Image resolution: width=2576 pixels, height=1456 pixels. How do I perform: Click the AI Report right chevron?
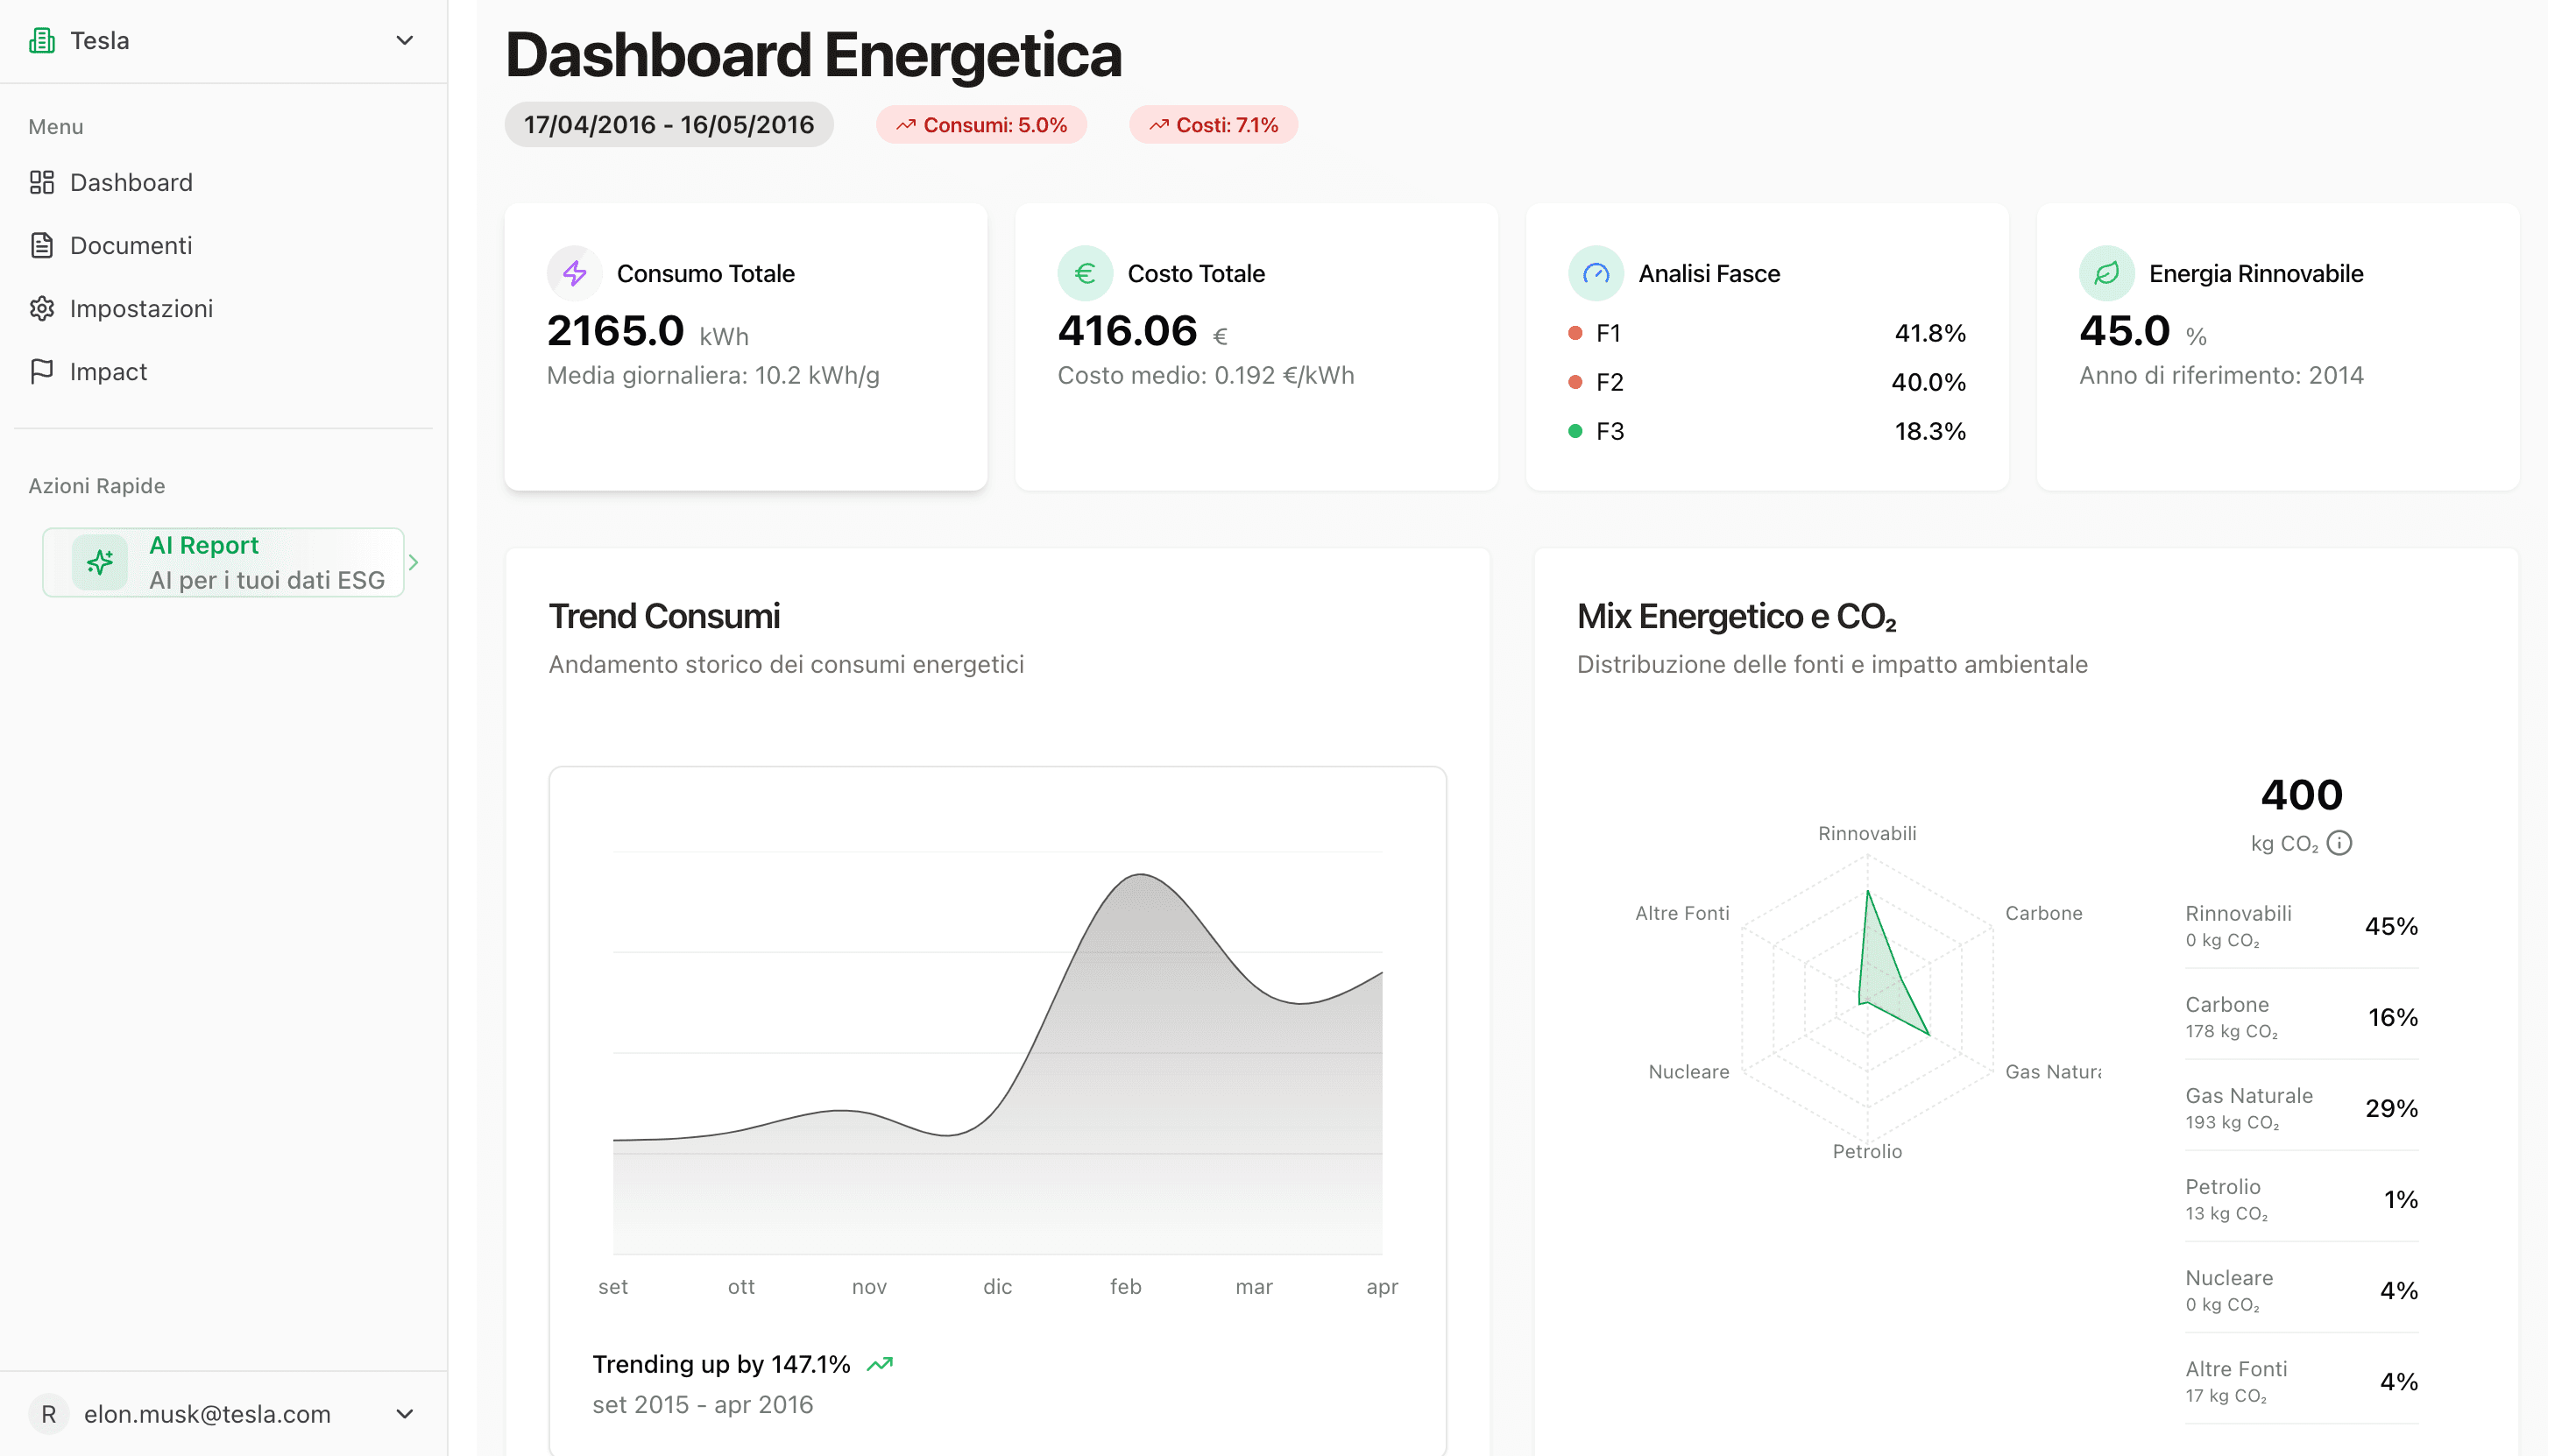[x=413, y=562]
